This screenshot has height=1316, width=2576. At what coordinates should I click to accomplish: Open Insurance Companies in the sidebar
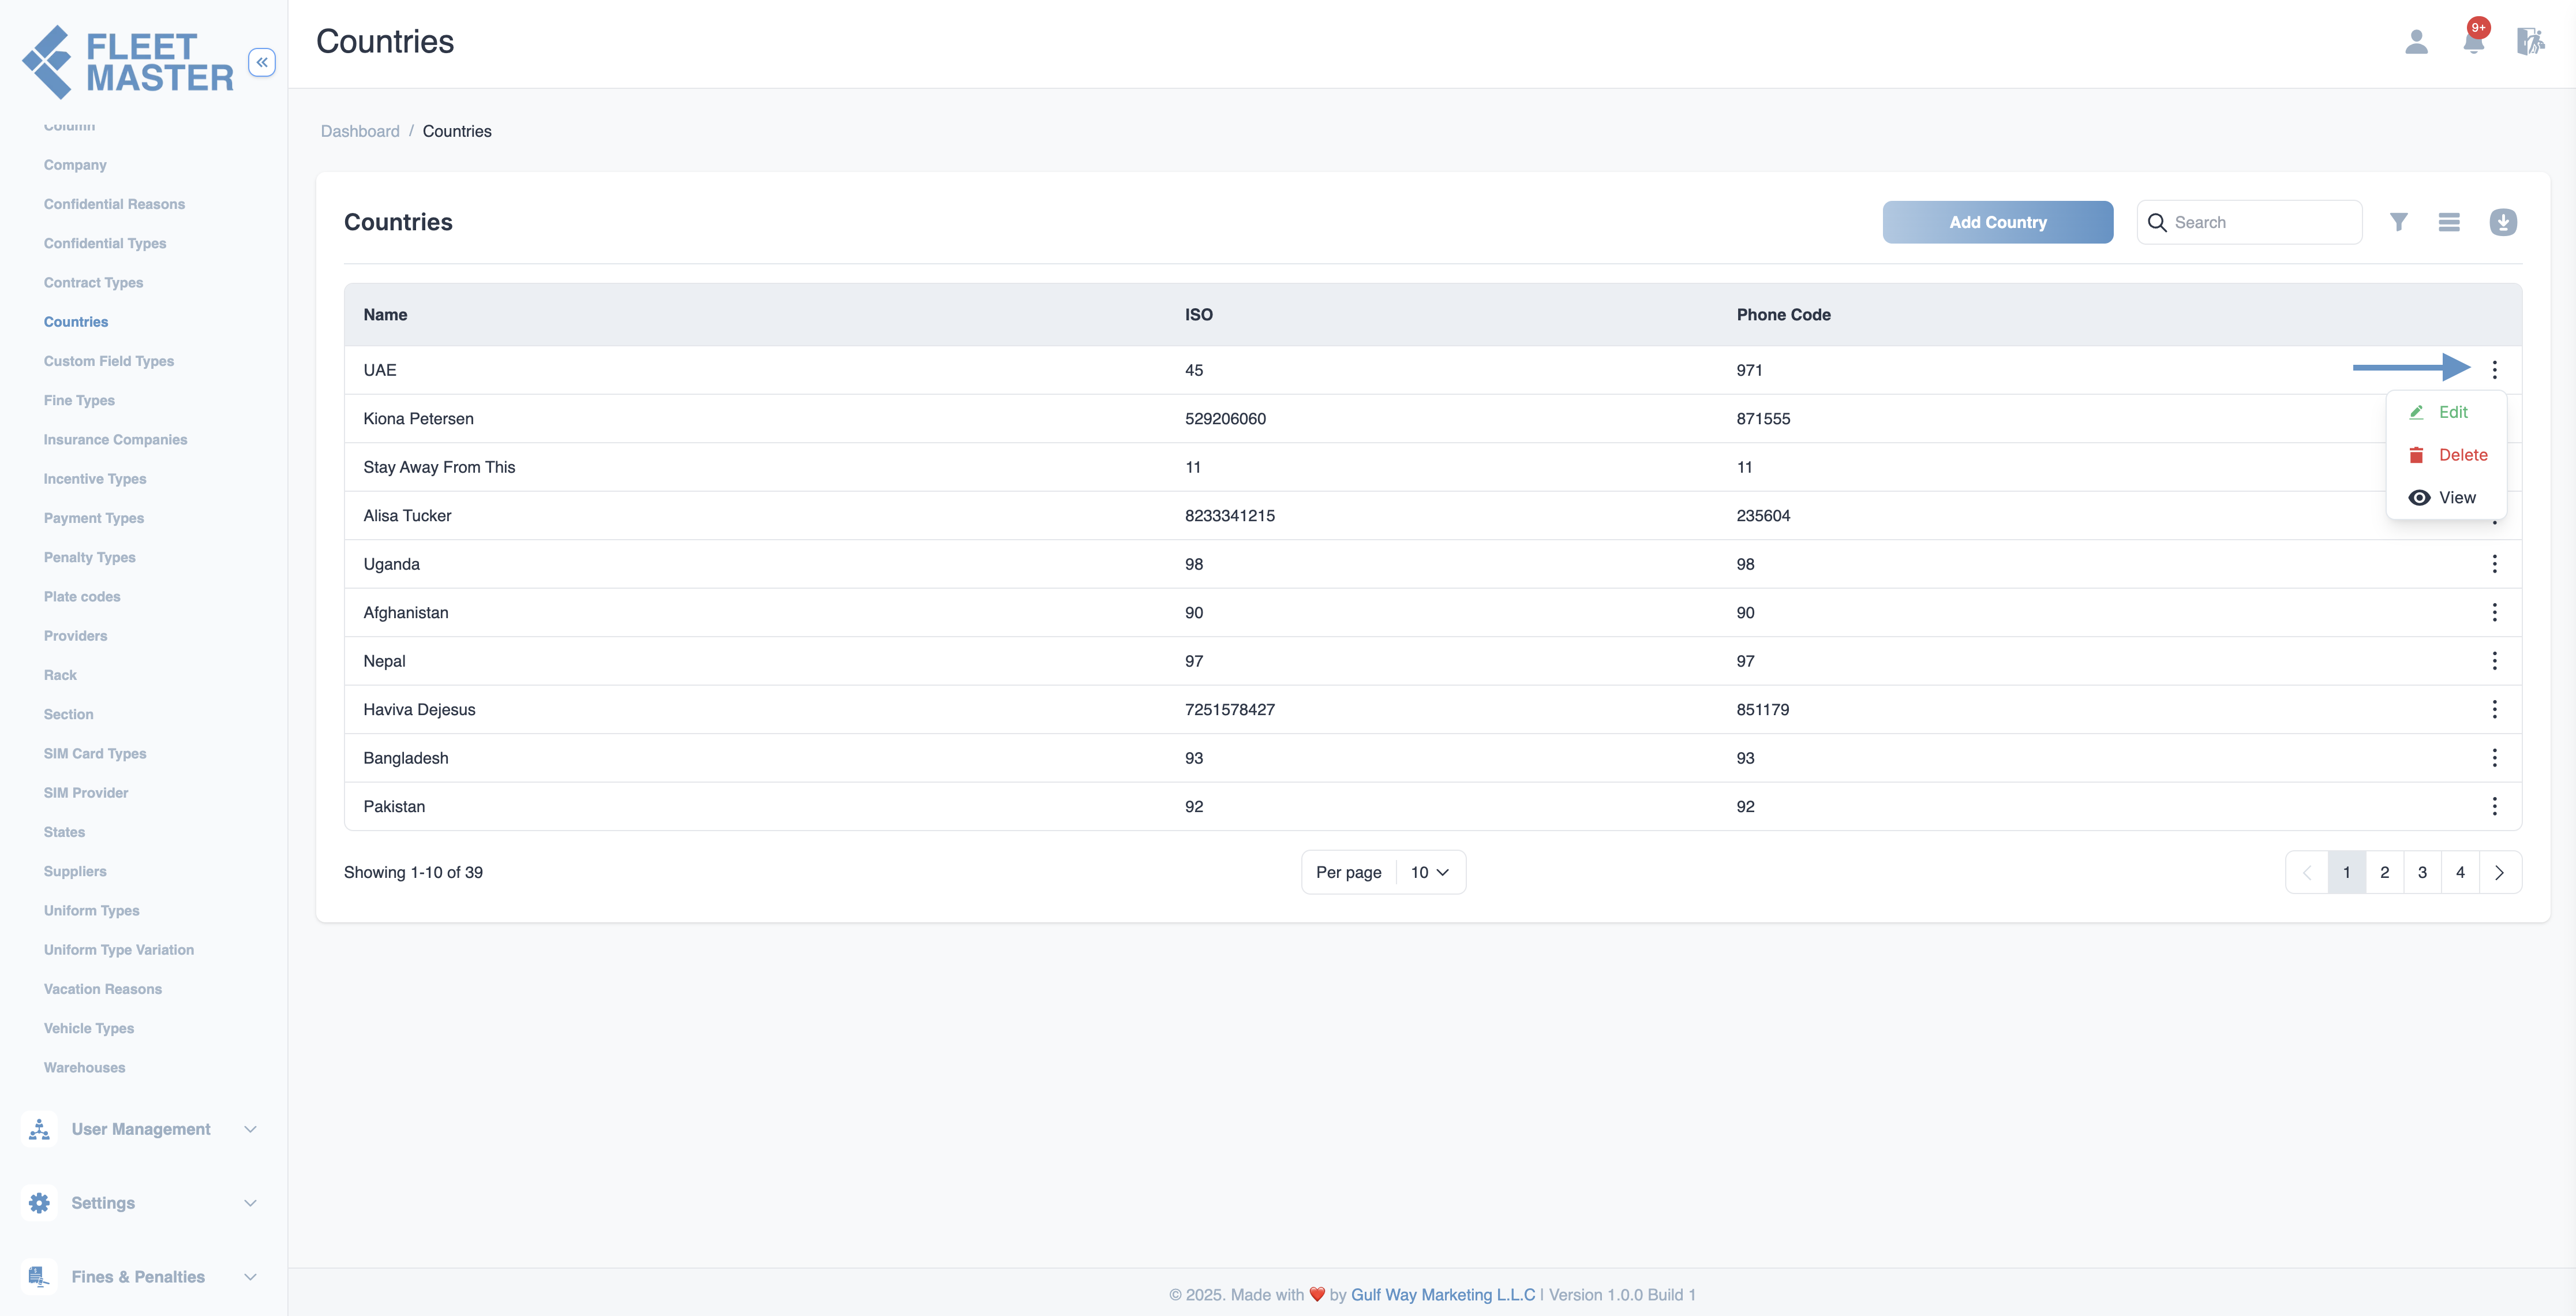click(x=115, y=440)
